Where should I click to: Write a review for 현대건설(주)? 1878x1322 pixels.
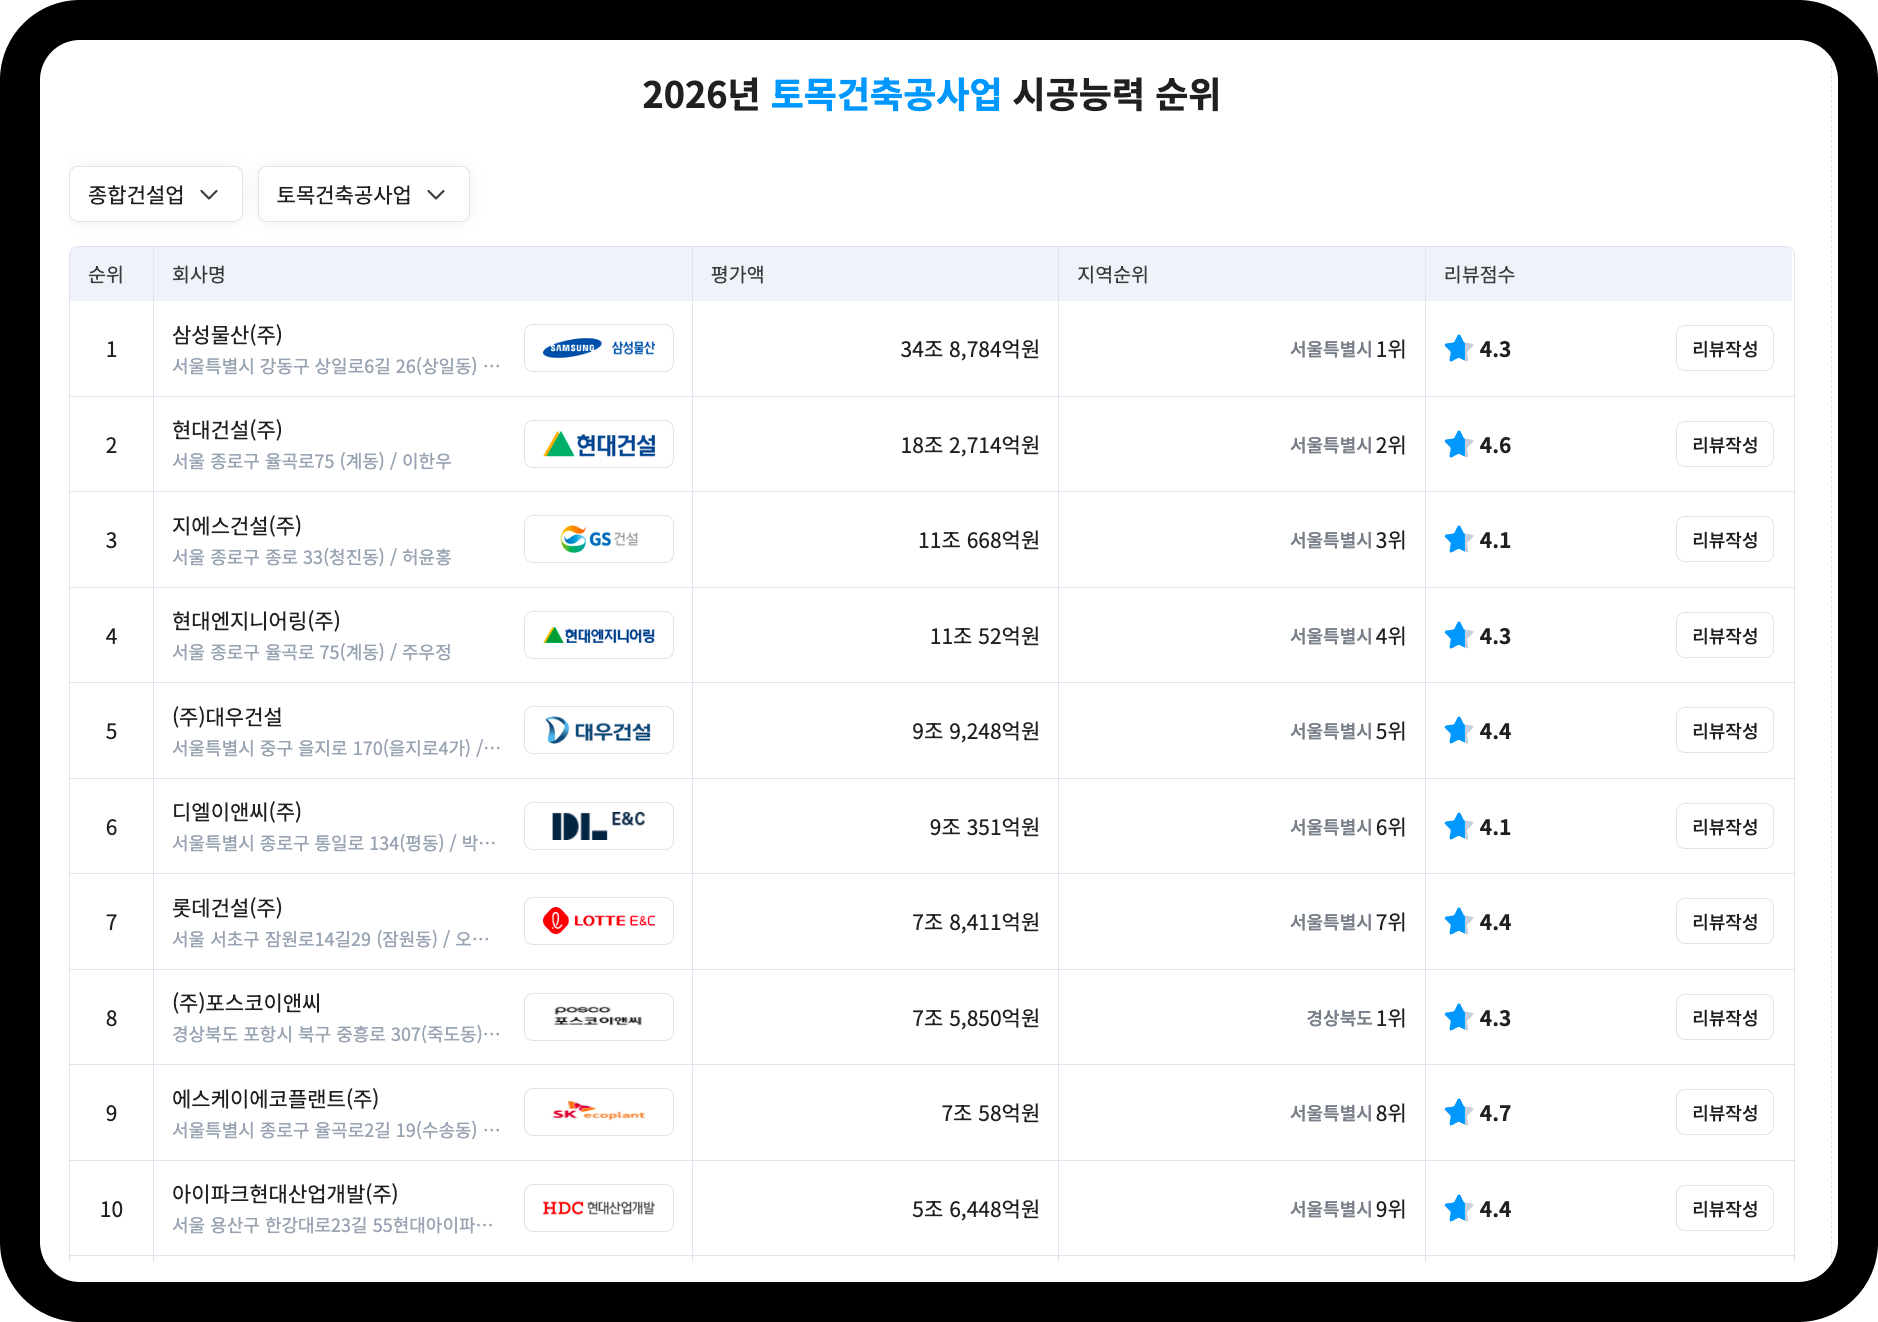click(x=1725, y=444)
